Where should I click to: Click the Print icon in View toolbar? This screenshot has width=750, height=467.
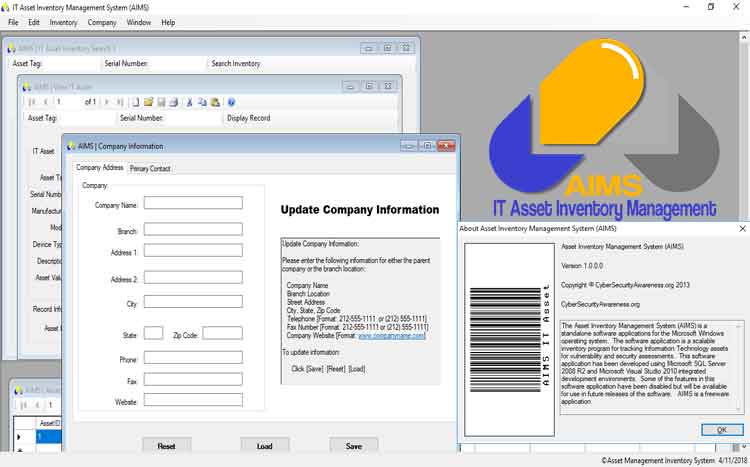[173, 102]
